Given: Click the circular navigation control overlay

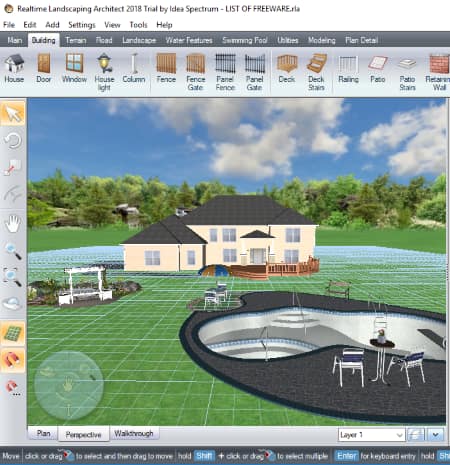Looking at the screenshot, I should (69, 385).
